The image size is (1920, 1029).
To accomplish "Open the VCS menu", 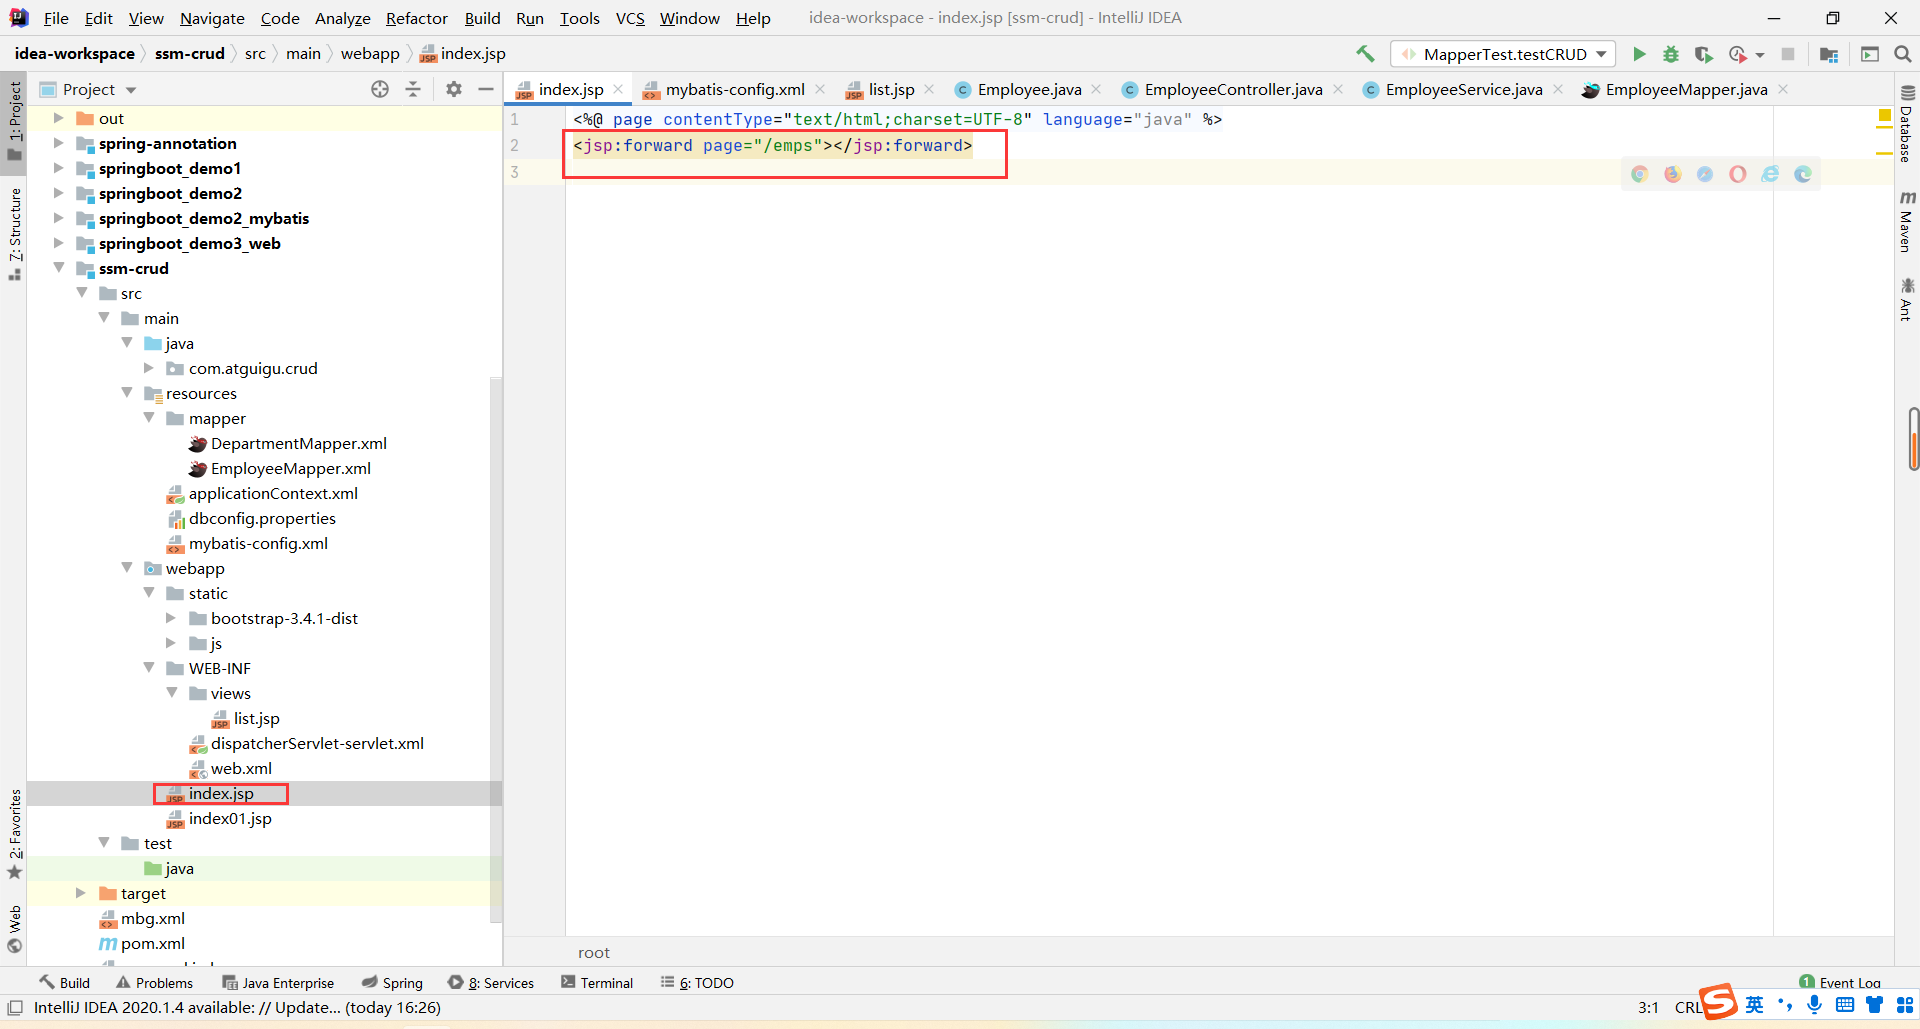I will click(630, 18).
